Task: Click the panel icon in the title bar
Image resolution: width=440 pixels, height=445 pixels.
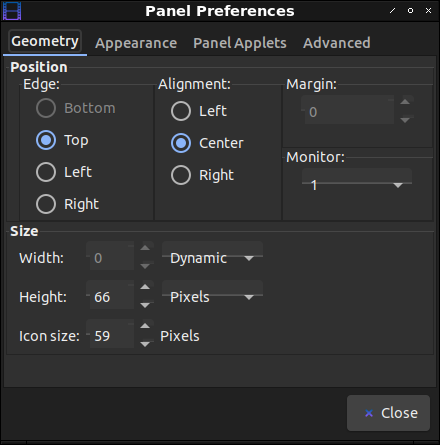Action: (12, 11)
